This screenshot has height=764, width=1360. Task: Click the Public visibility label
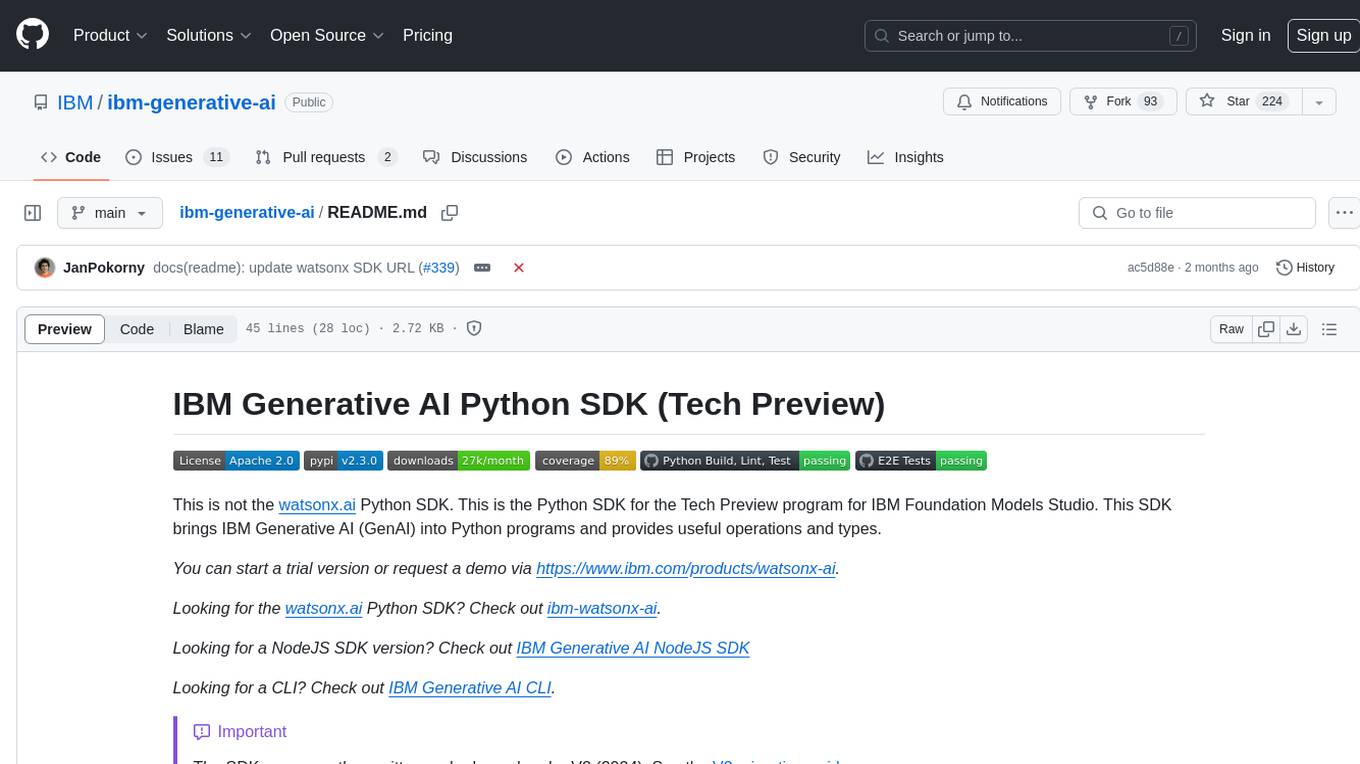coord(309,102)
